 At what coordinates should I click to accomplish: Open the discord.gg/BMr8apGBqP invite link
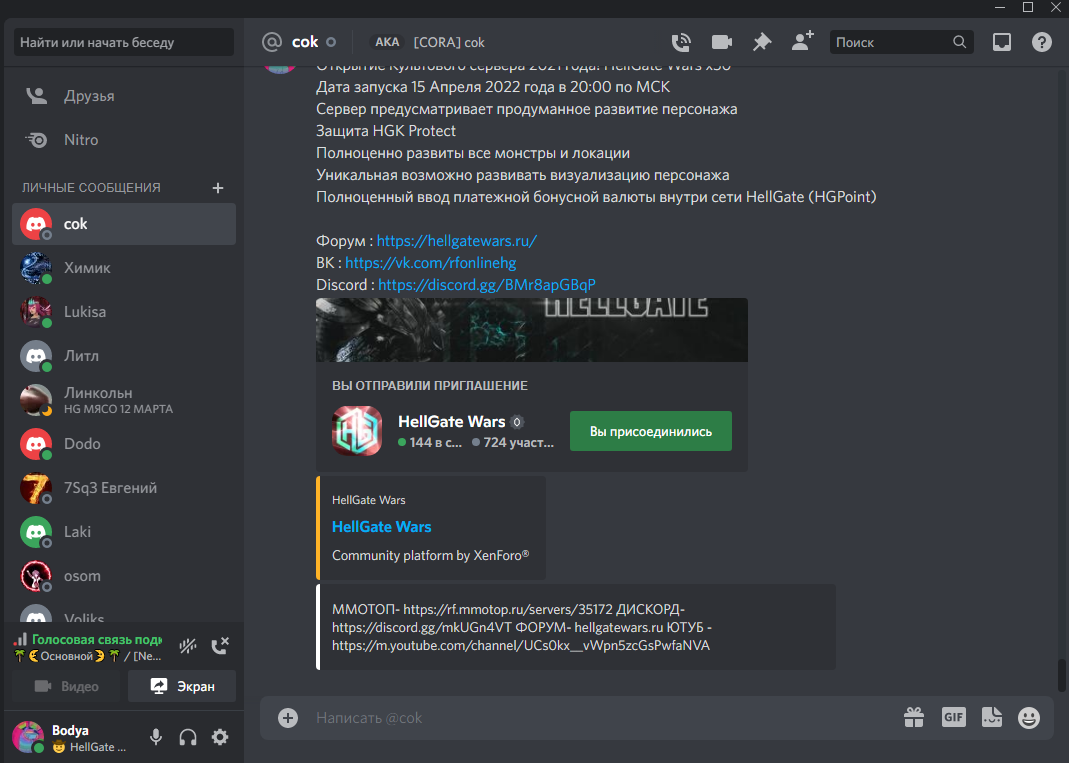point(487,284)
